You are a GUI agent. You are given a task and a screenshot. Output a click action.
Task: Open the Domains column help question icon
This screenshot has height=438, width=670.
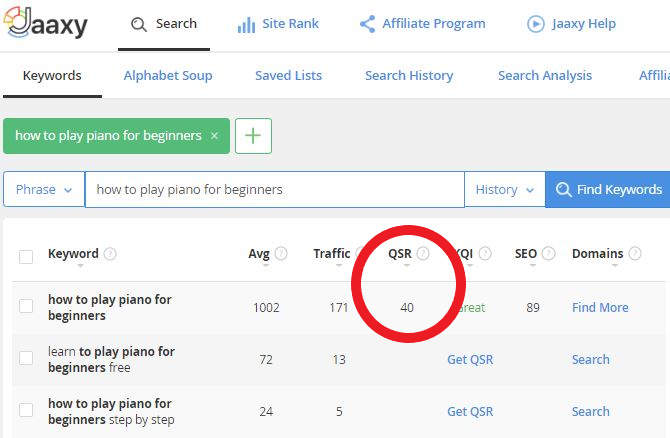(x=635, y=253)
